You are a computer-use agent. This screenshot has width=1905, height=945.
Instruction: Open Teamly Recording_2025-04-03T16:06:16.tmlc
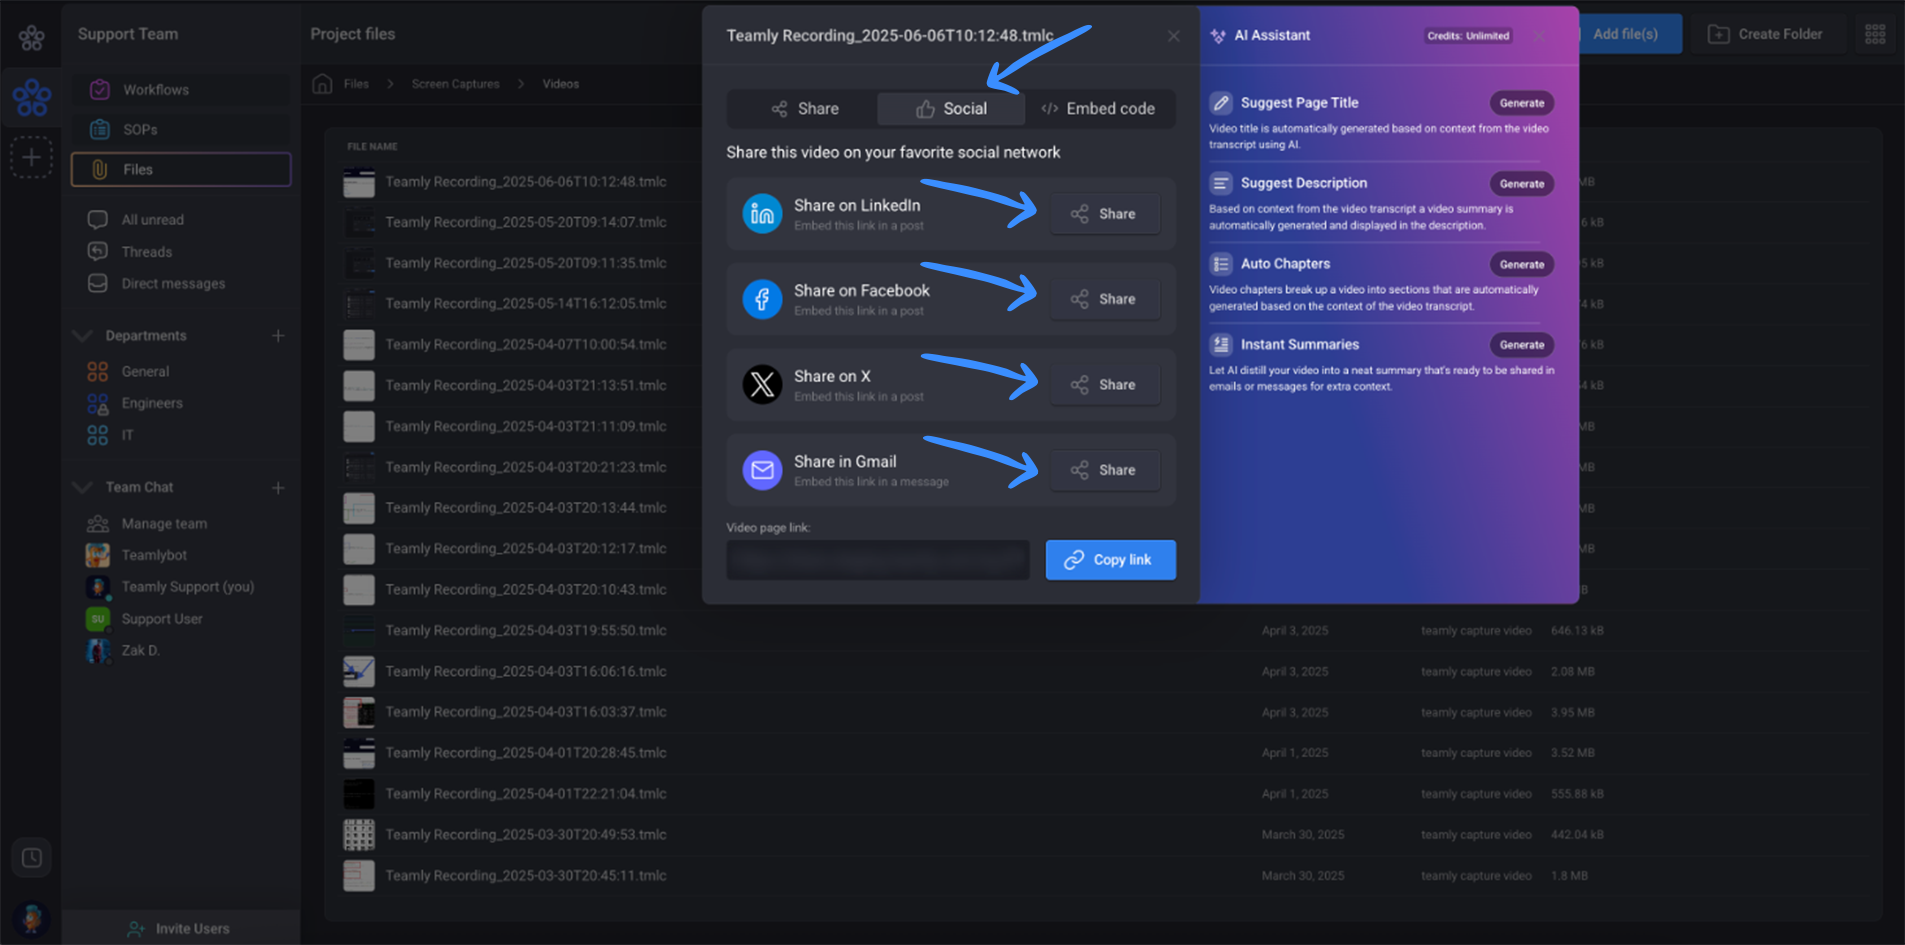pos(525,672)
